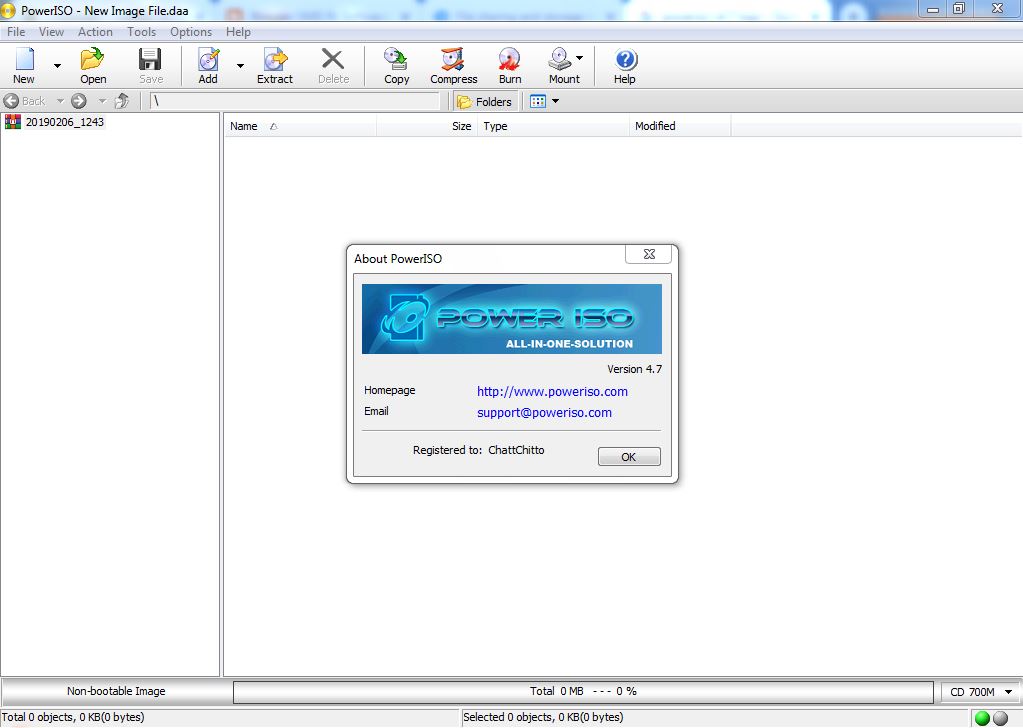This screenshot has width=1023, height=728.
Task: Click the green status indicator light
Action: (x=982, y=718)
